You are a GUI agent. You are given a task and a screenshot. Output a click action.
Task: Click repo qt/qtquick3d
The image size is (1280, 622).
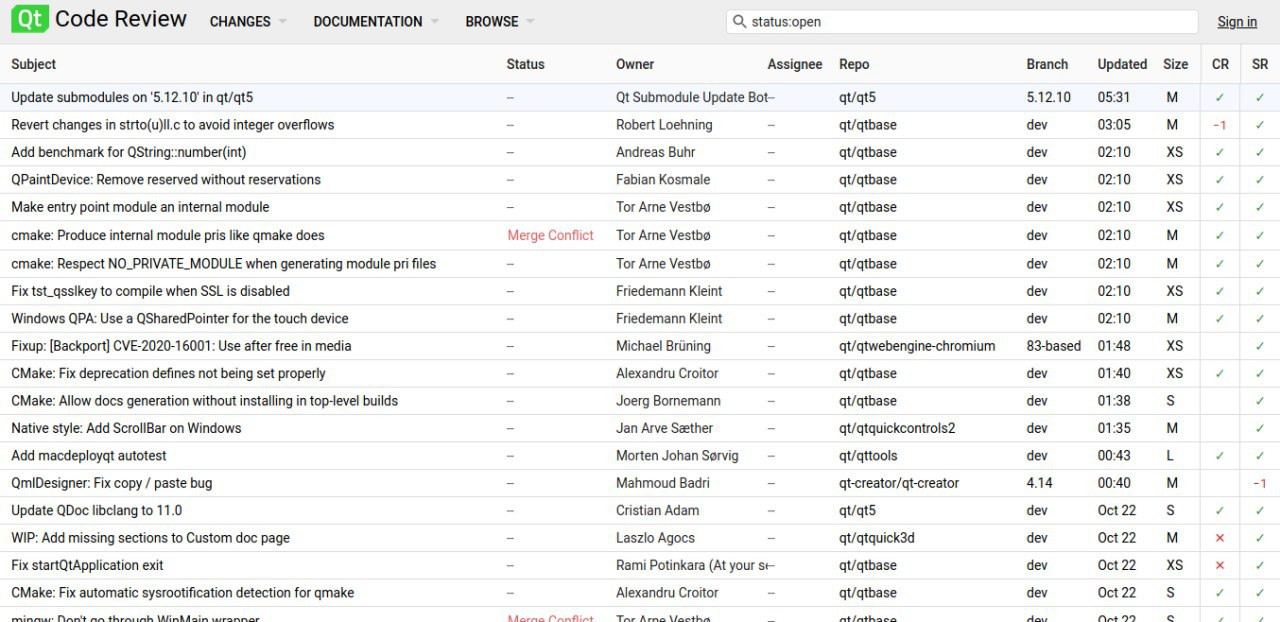[877, 538]
